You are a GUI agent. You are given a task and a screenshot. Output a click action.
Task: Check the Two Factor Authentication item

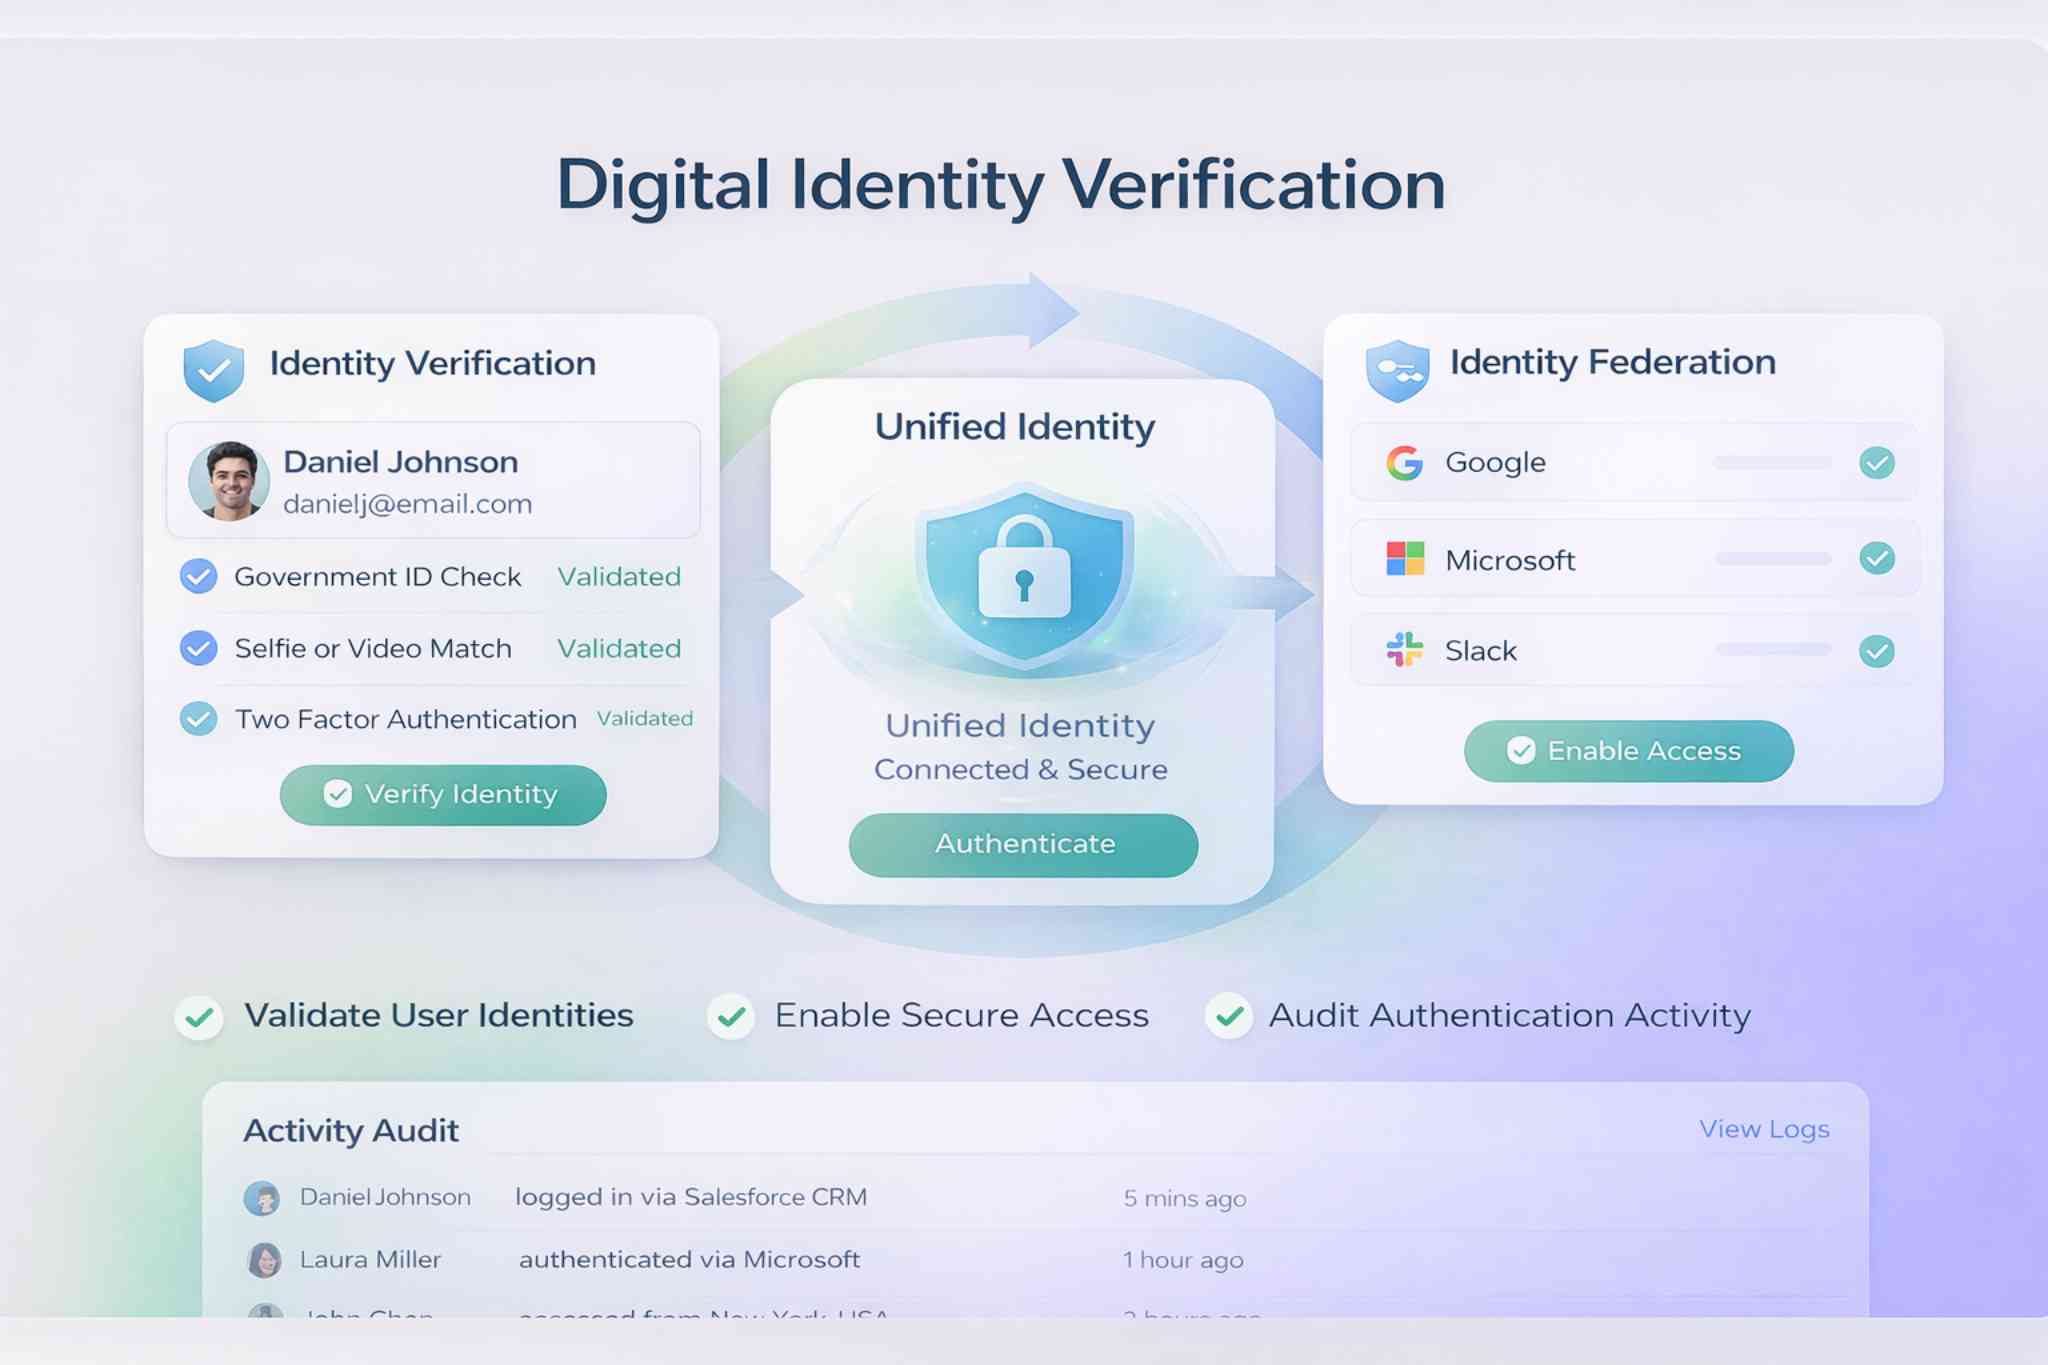pos(196,718)
